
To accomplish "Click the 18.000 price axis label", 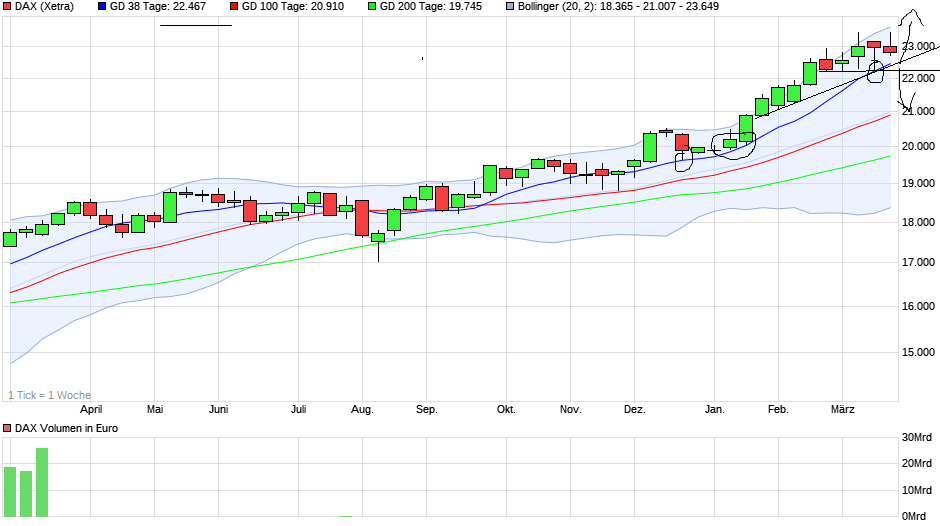I will [918, 222].
